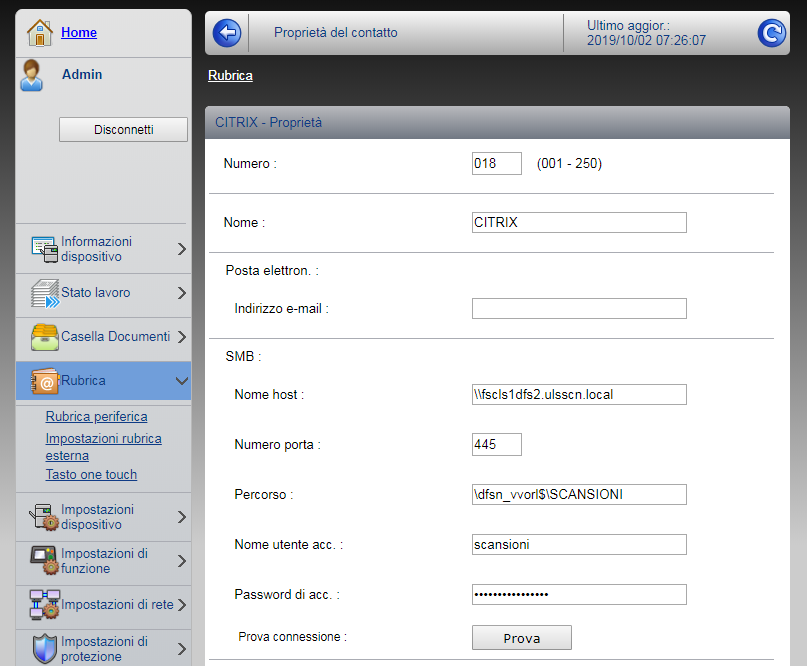This screenshot has width=807, height=666.
Task: Click the Impostazioni di rete network icon
Action: (45, 605)
